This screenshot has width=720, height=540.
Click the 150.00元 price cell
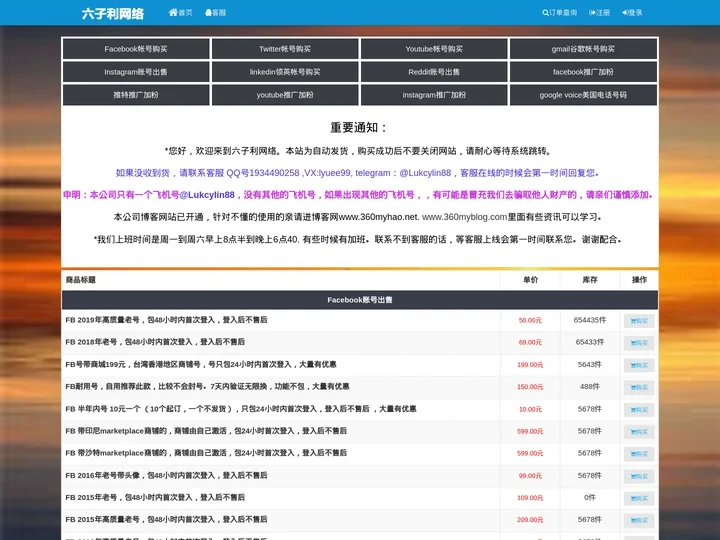(x=530, y=387)
